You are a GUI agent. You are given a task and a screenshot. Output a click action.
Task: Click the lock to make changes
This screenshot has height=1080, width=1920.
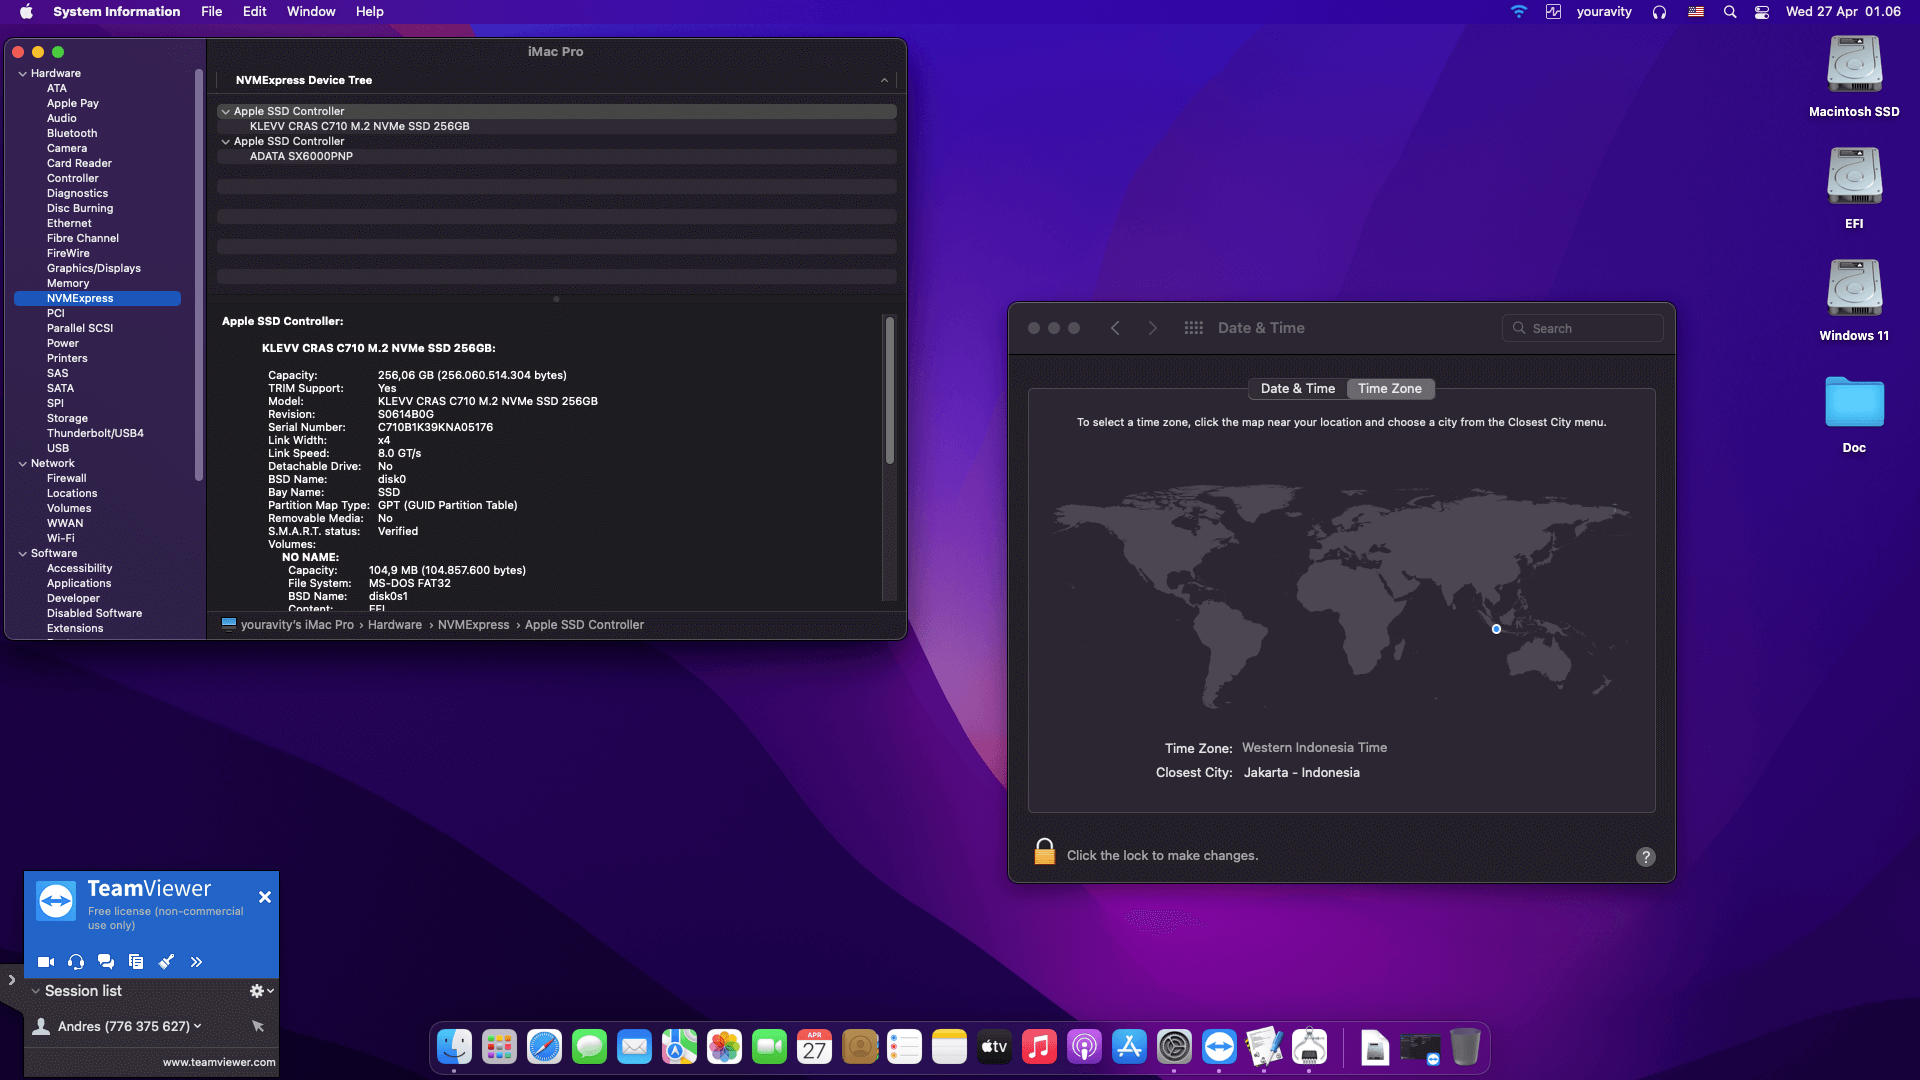coord(1044,852)
